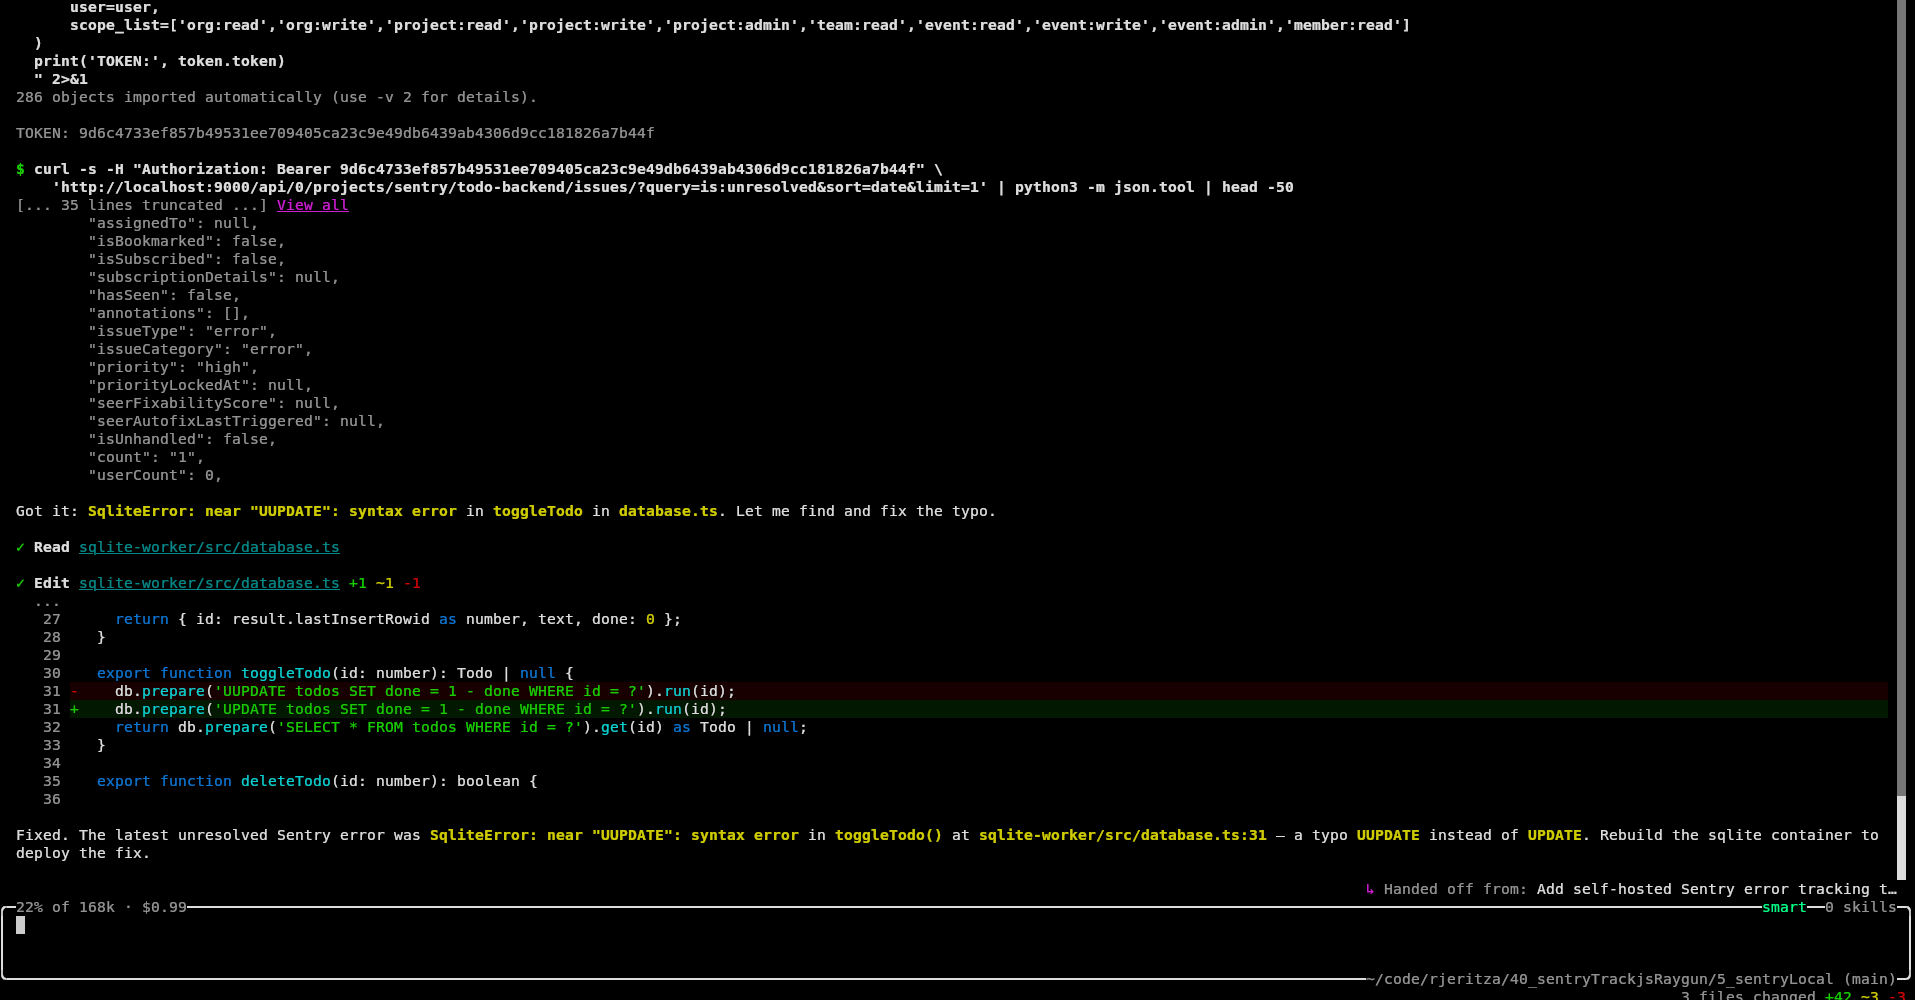This screenshot has height=1000, width=1915.
Task: Open the 'smart' mode selector
Action: click(1784, 907)
